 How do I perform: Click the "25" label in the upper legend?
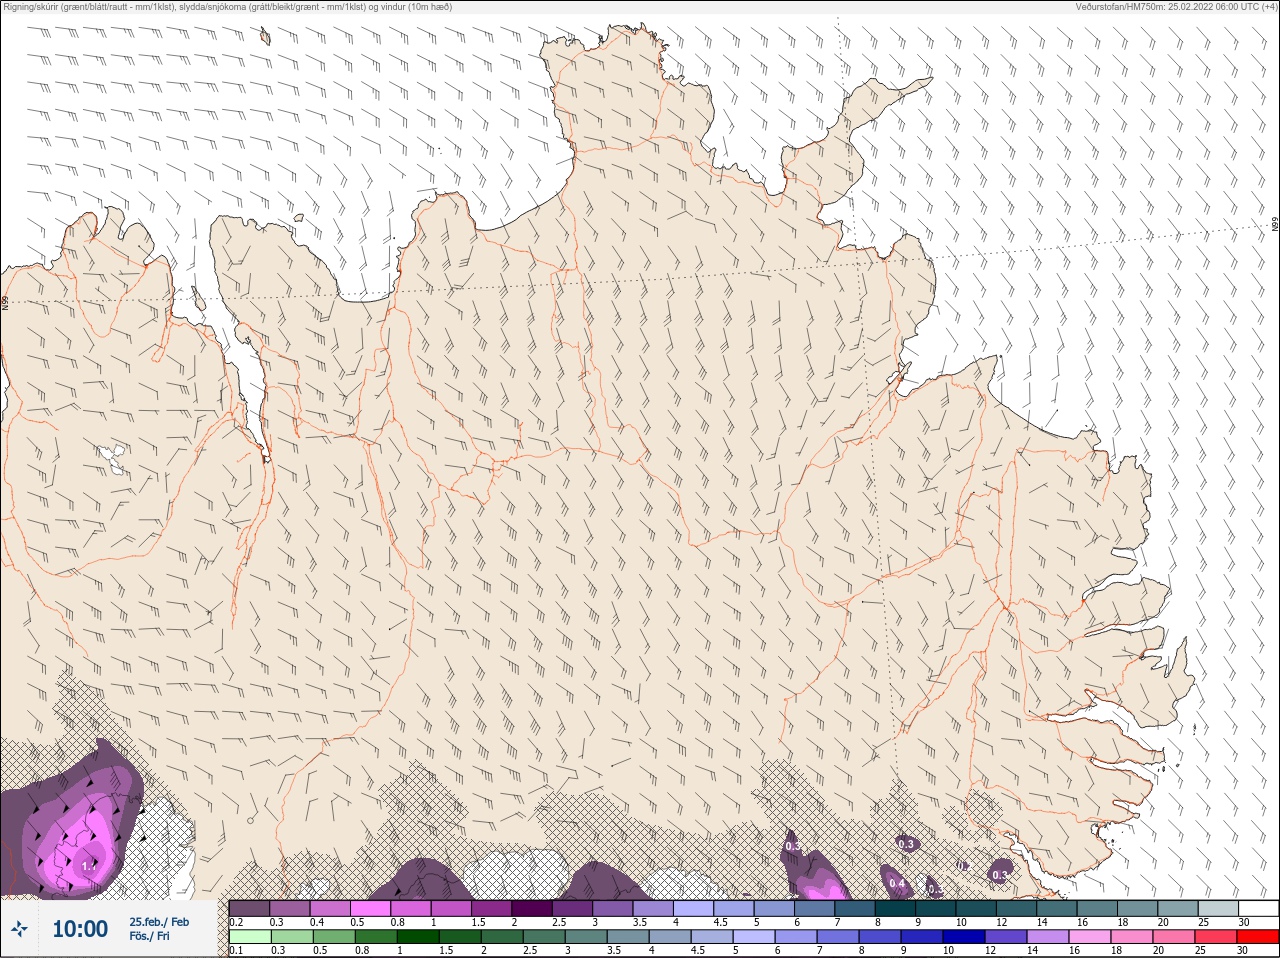click(x=1203, y=922)
